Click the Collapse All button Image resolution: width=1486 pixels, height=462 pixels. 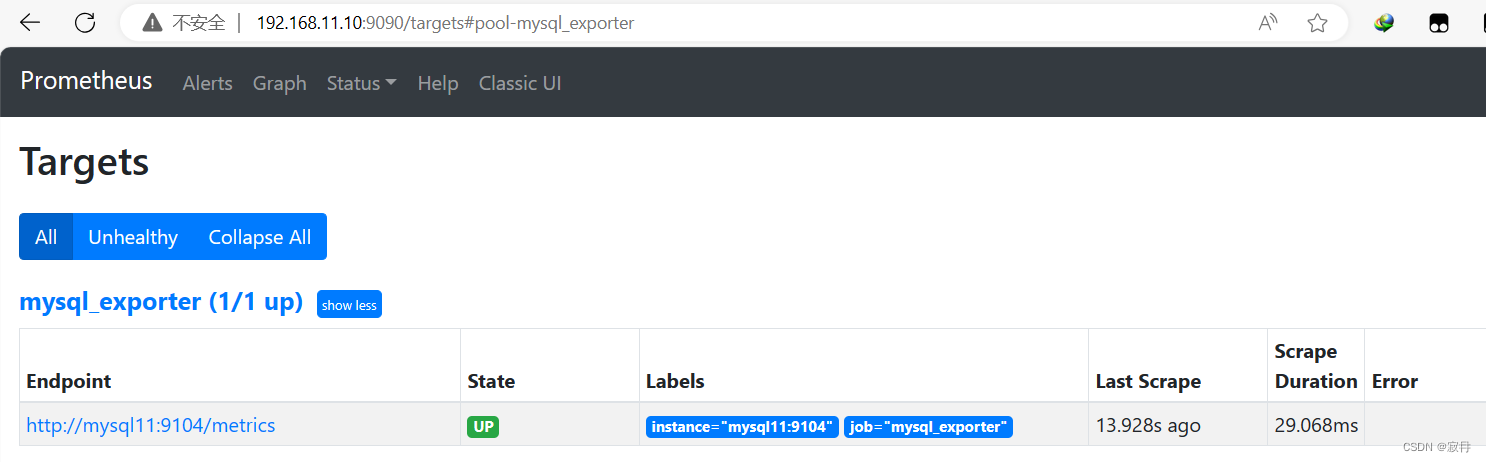click(260, 237)
